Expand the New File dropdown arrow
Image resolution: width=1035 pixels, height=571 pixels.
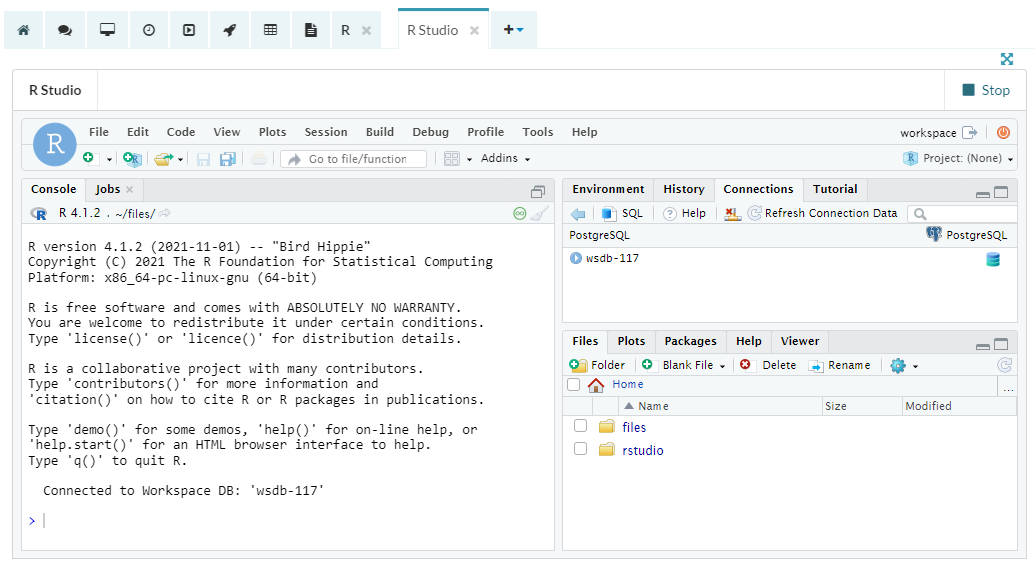point(109,160)
